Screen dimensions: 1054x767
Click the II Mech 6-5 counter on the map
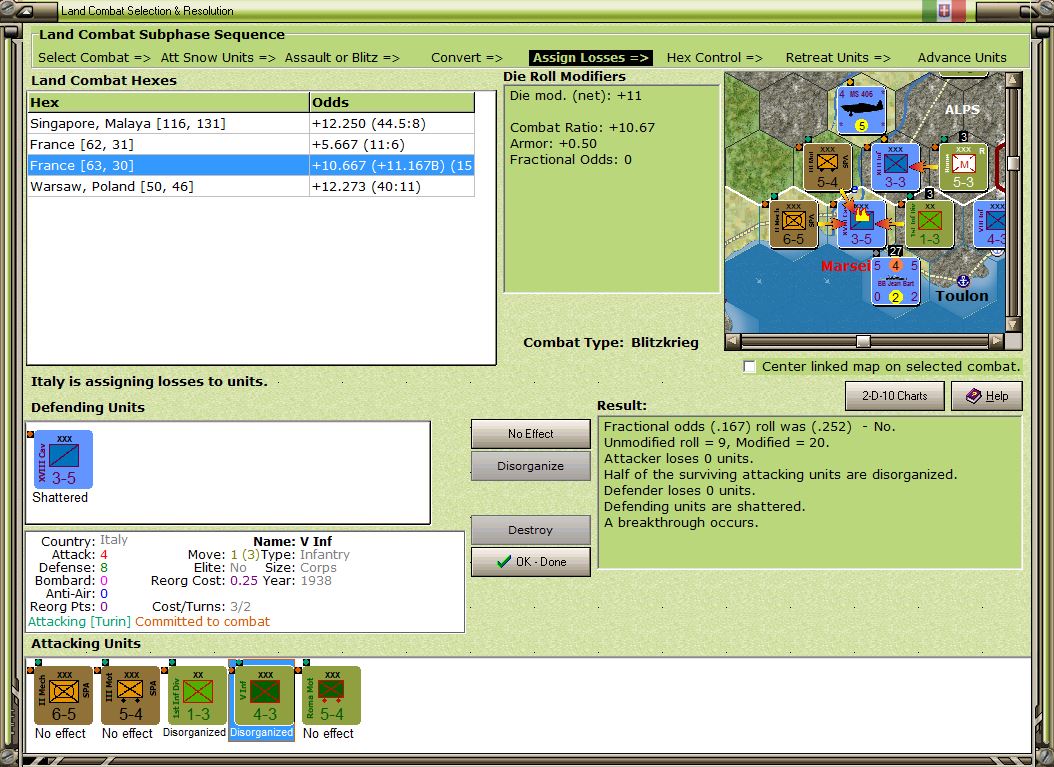[793, 225]
